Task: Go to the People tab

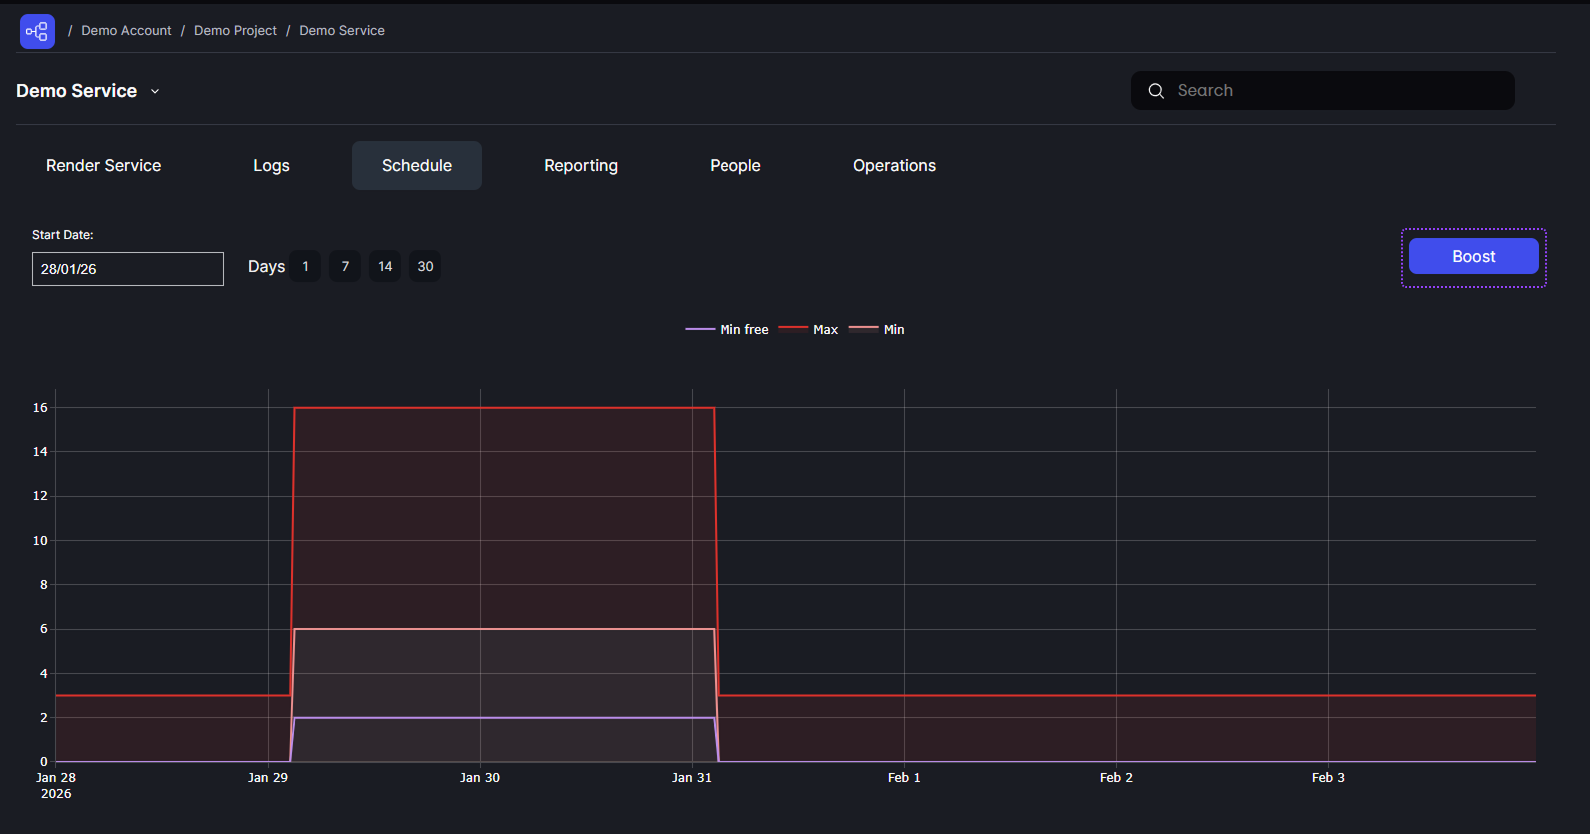Action: pos(735,166)
